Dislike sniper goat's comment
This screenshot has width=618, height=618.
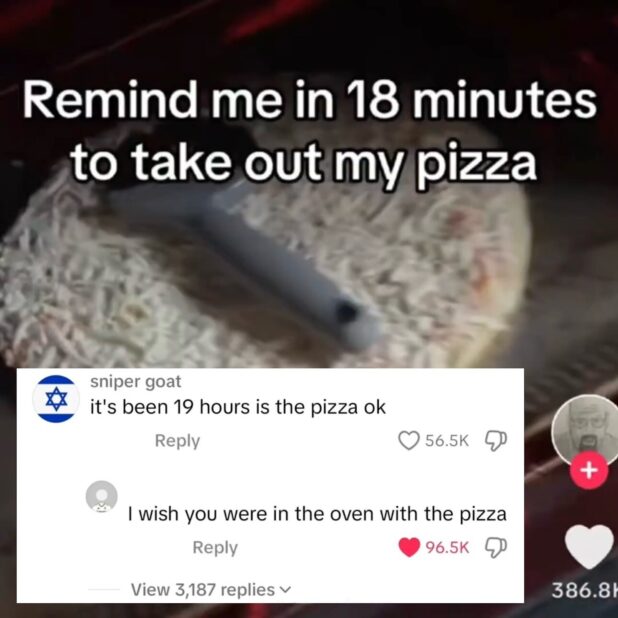click(496, 441)
